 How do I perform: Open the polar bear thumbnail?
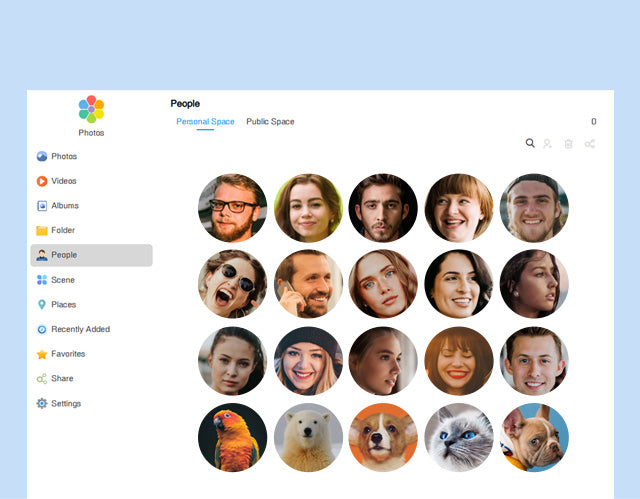pyautogui.click(x=308, y=437)
